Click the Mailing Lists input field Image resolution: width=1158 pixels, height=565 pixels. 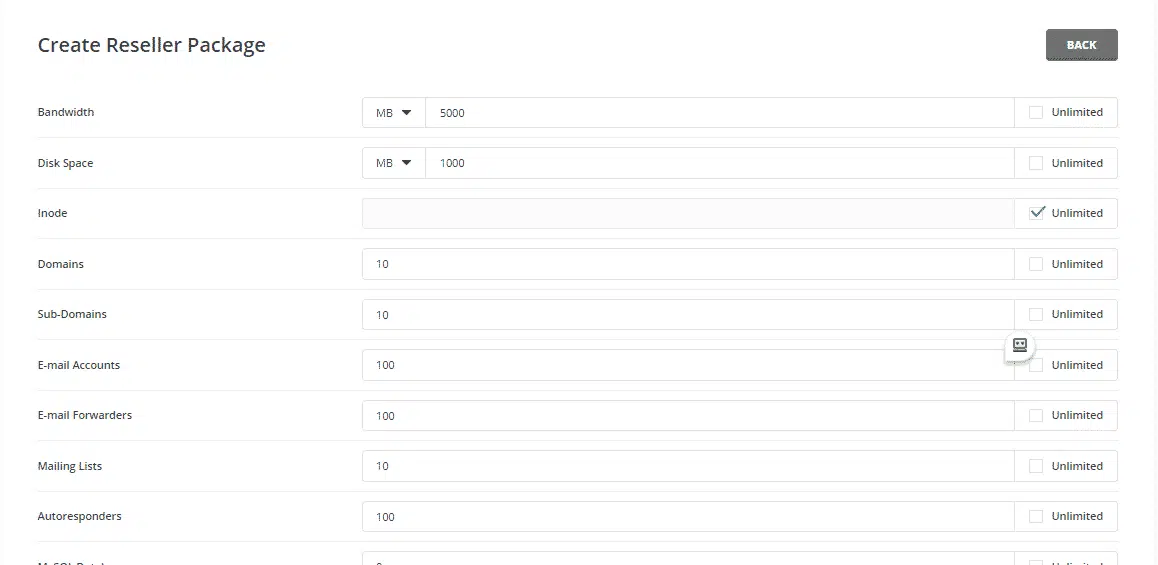(688, 466)
